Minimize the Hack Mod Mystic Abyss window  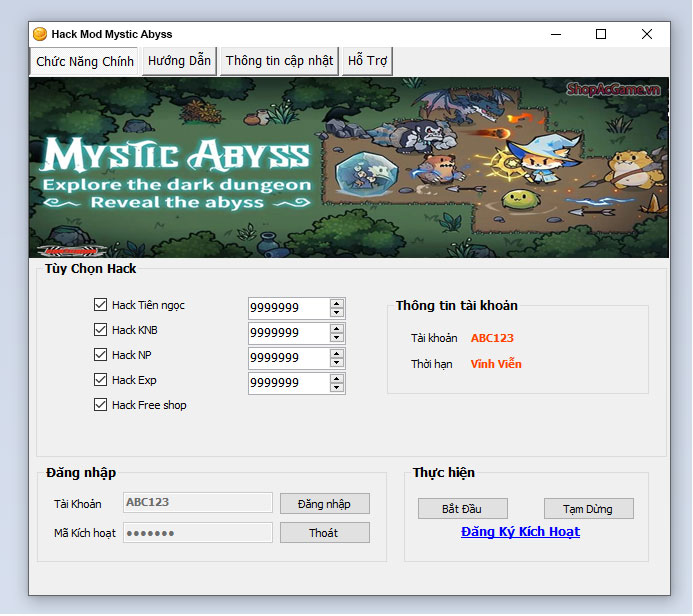click(556, 34)
